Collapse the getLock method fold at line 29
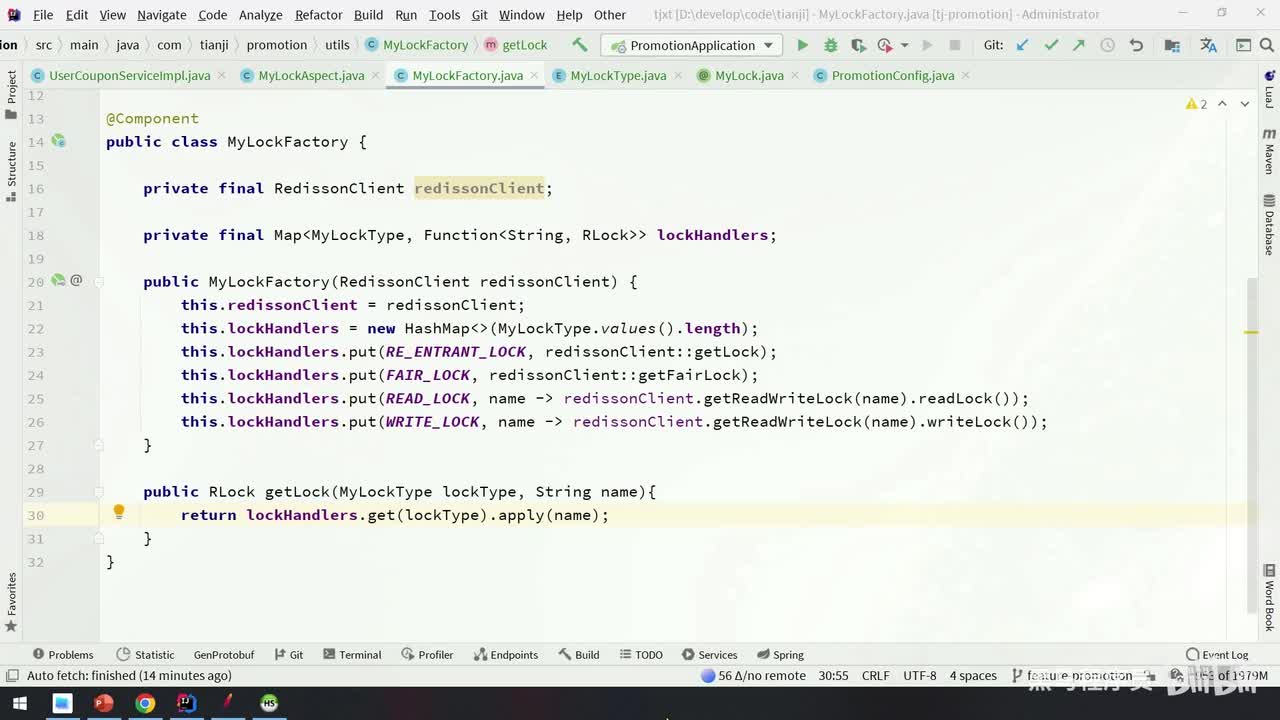Viewport: 1280px width, 720px height. [99, 492]
